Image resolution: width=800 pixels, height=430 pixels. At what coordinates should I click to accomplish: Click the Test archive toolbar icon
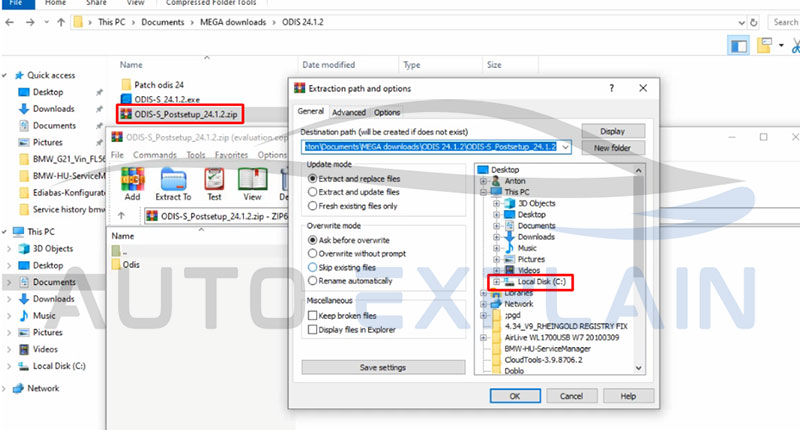pyautogui.click(x=214, y=184)
